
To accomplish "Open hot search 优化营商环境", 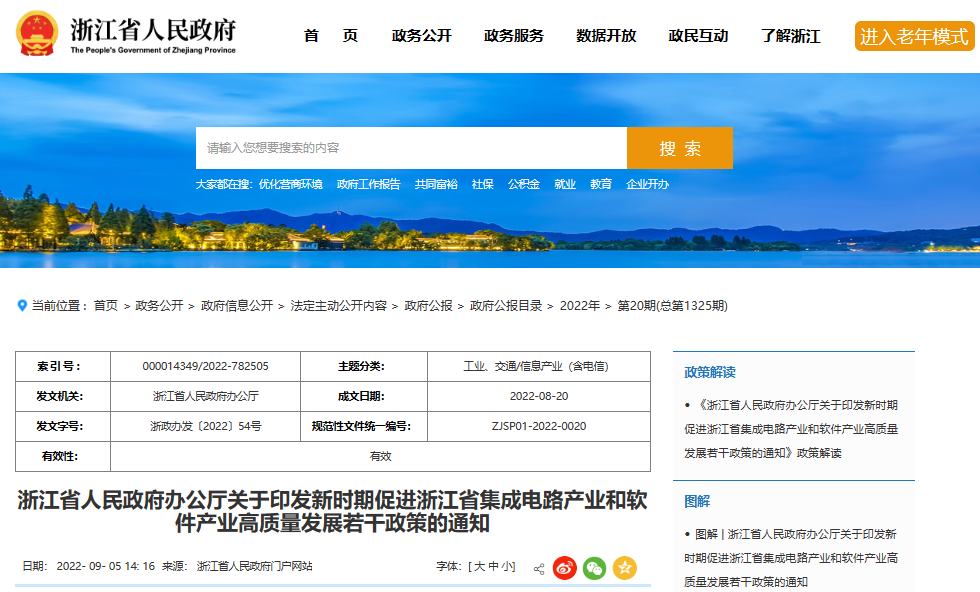I will pos(291,184).
